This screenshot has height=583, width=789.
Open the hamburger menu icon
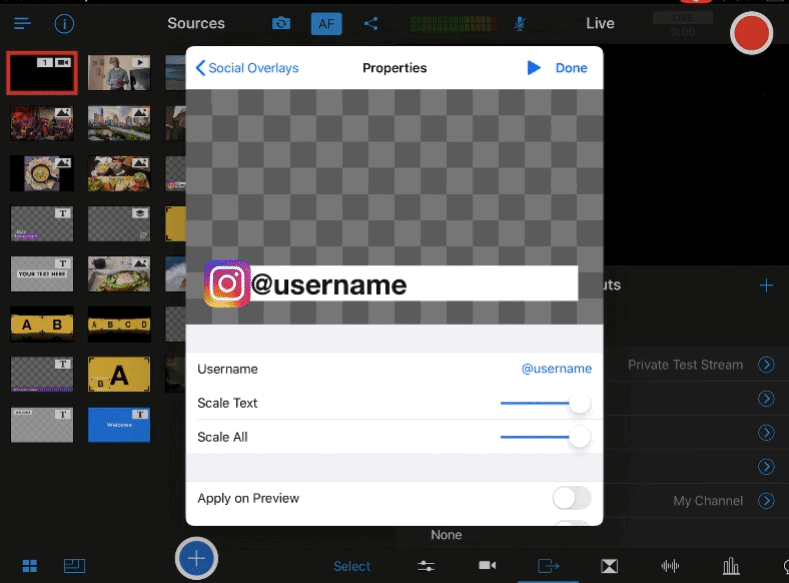(x=22, y=24)
